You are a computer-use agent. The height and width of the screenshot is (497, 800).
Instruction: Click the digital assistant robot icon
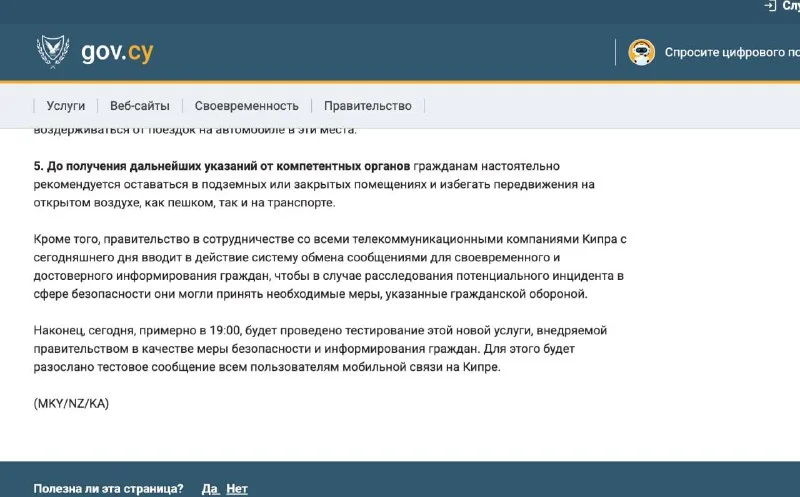[x=641, y=52]
